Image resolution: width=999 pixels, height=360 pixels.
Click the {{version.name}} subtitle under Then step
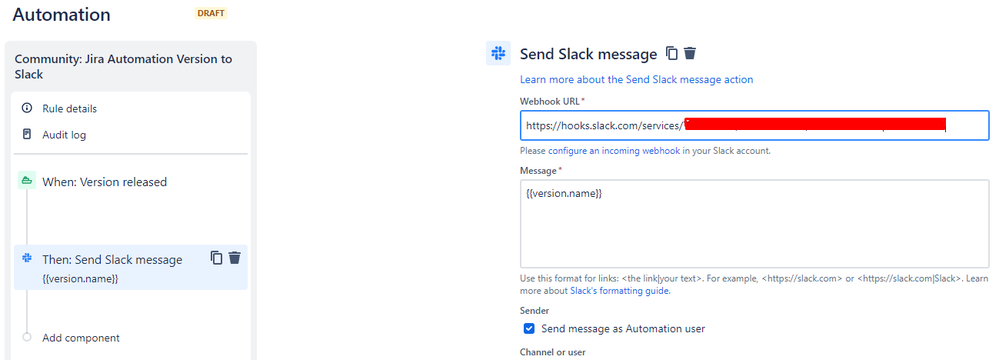80,278
